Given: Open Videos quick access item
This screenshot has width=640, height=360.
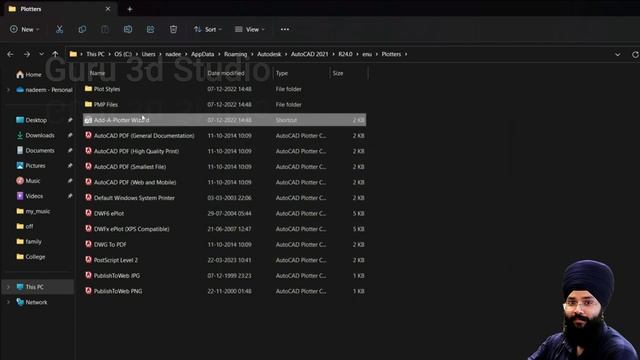Looking at the screenshot, I should click(x=30, y=196).
